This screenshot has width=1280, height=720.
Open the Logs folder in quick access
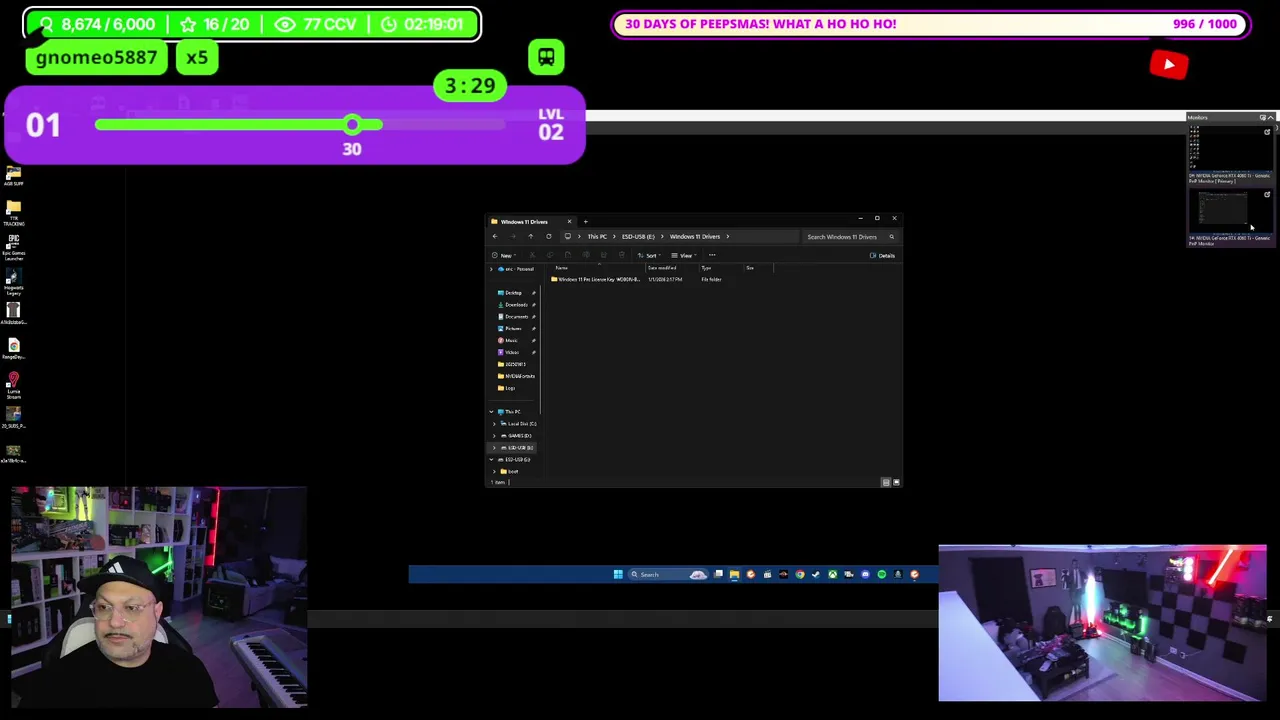pos(510,388)
